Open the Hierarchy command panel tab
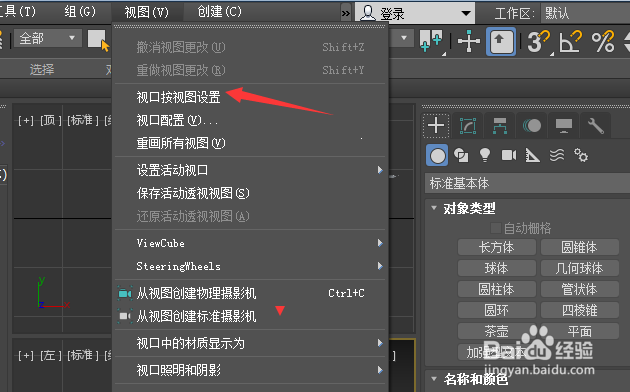Image resolution: width=630 pixels, height=392 pixels. coord(499,126)
